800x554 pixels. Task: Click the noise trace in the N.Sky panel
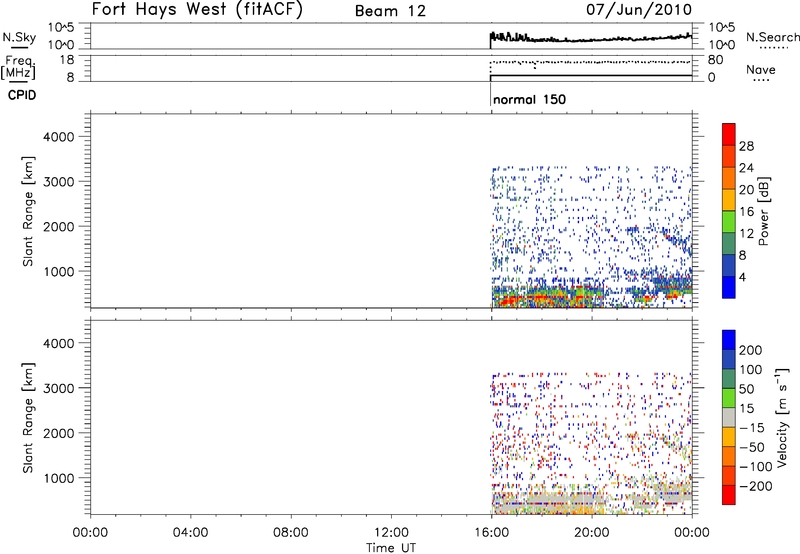591,38
